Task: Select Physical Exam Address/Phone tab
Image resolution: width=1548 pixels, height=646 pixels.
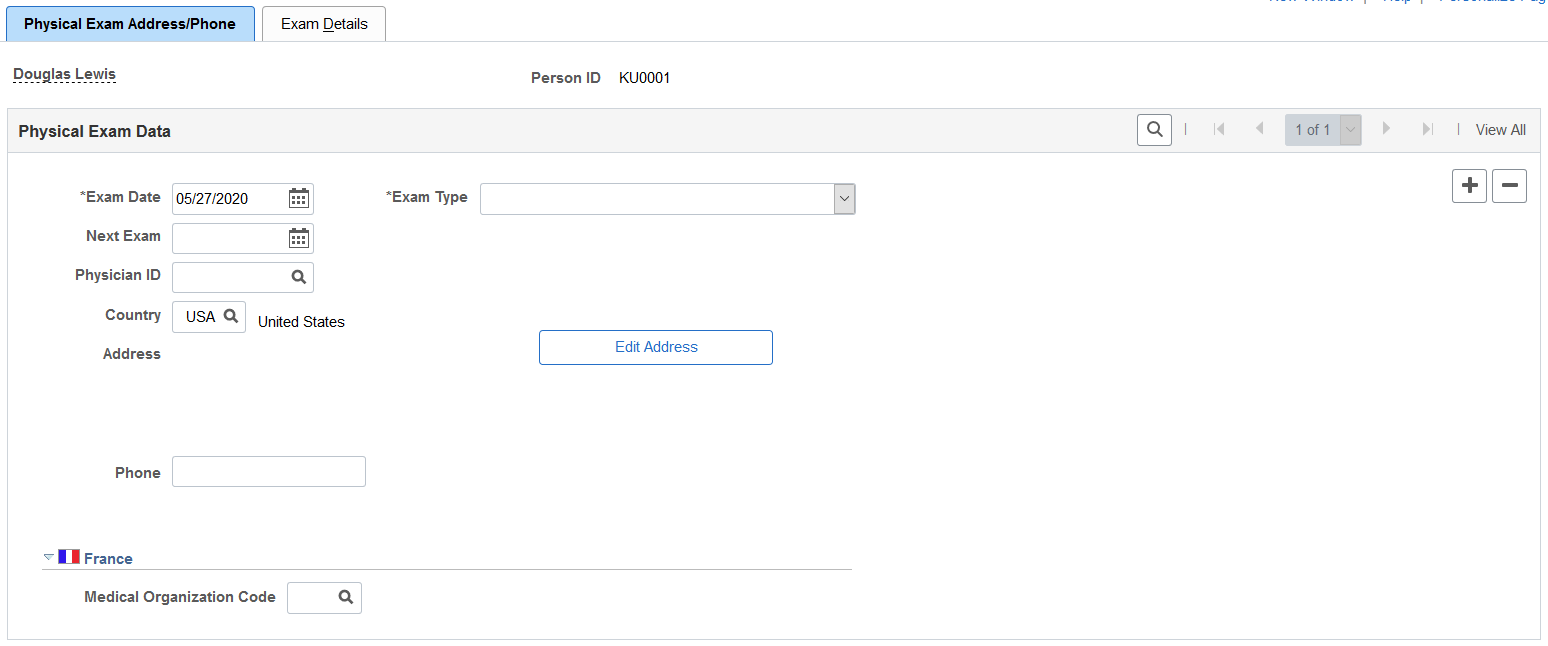Action: pos(130,24)
